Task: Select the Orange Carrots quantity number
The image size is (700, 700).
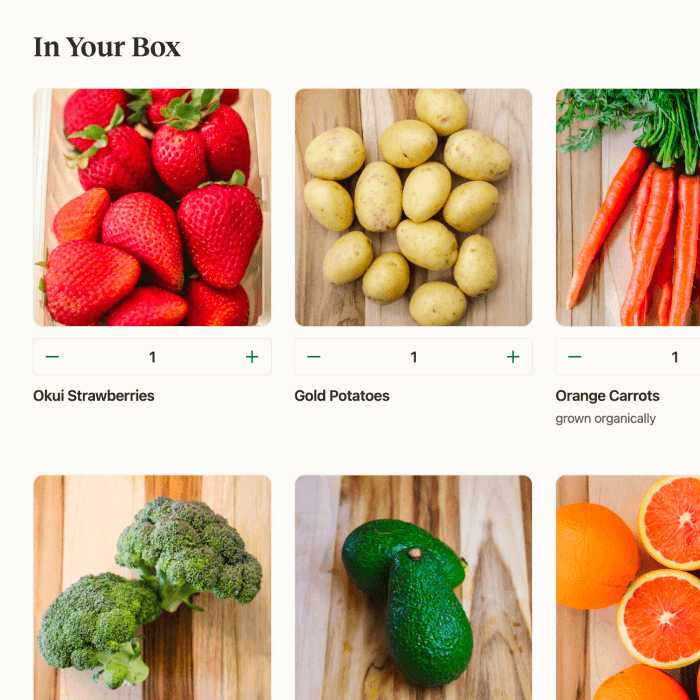Action: [675, 357]
